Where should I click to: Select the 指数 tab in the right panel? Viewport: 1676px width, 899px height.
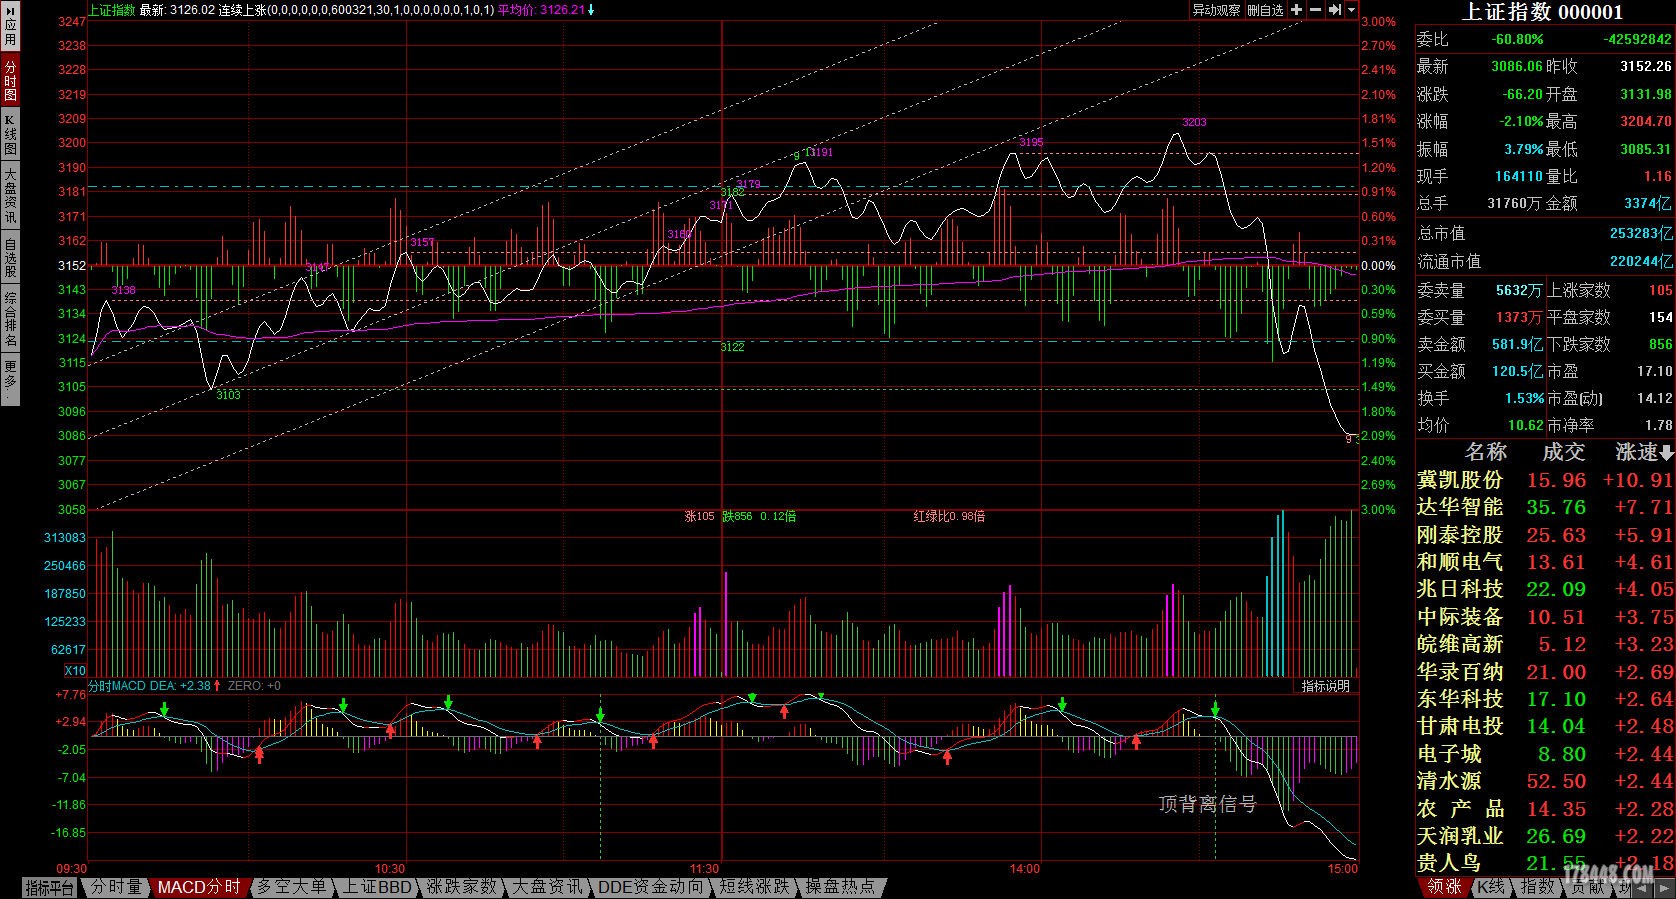(x=1537, y=887)
